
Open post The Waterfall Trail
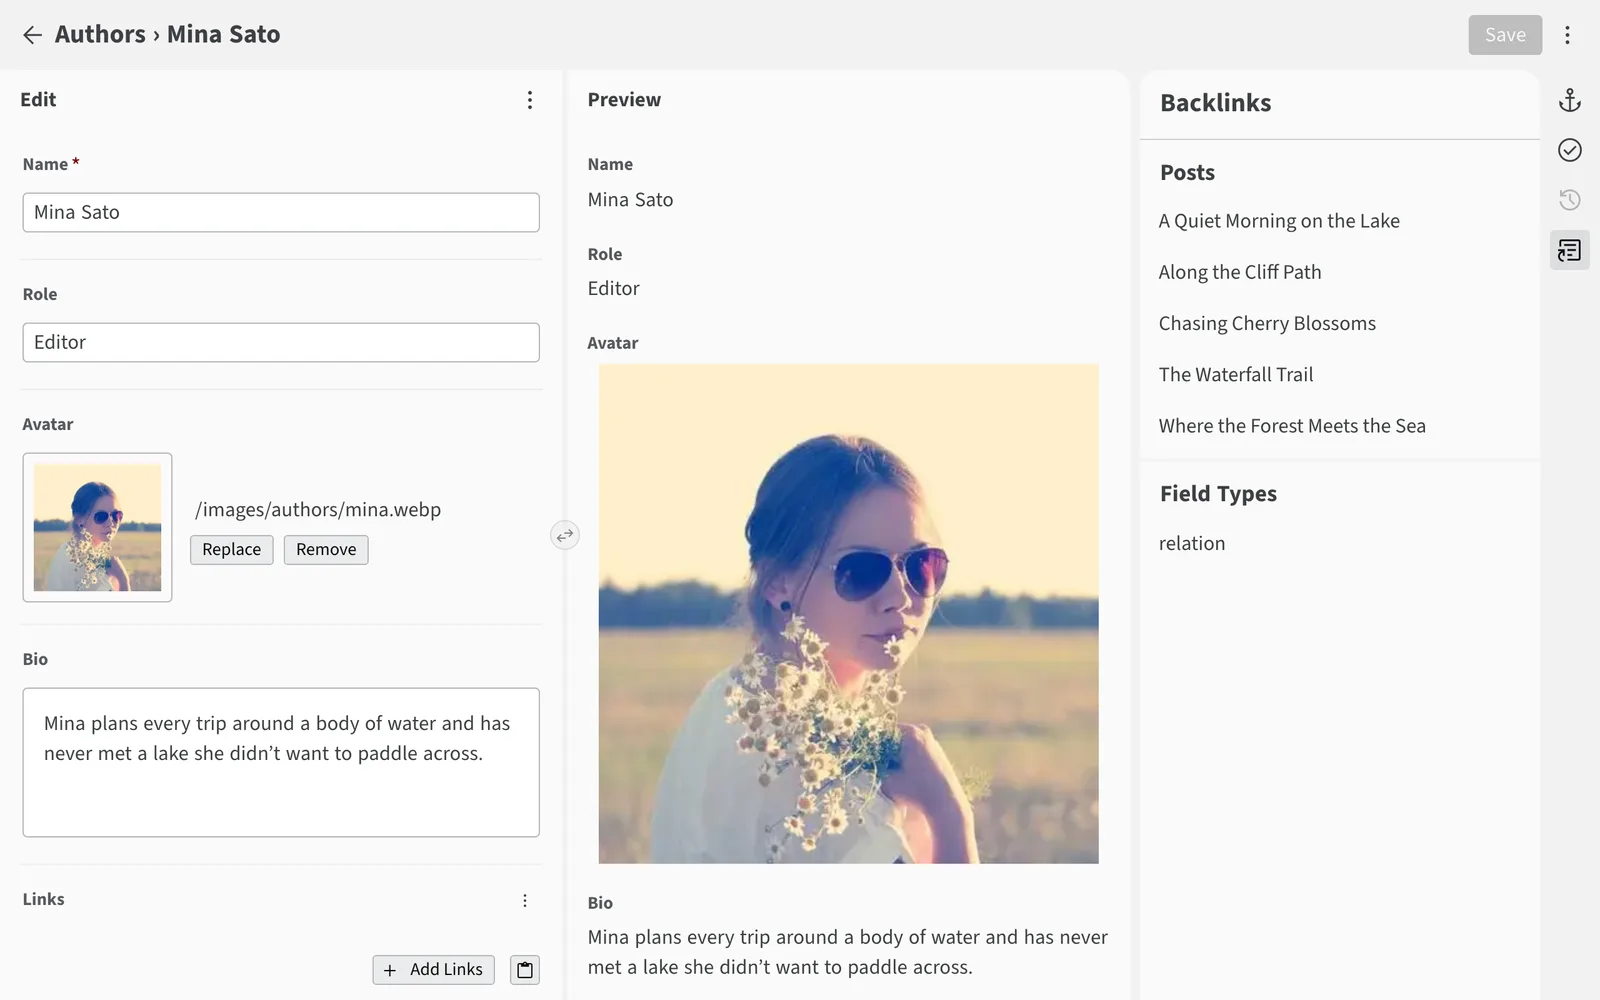[1236, 374]
